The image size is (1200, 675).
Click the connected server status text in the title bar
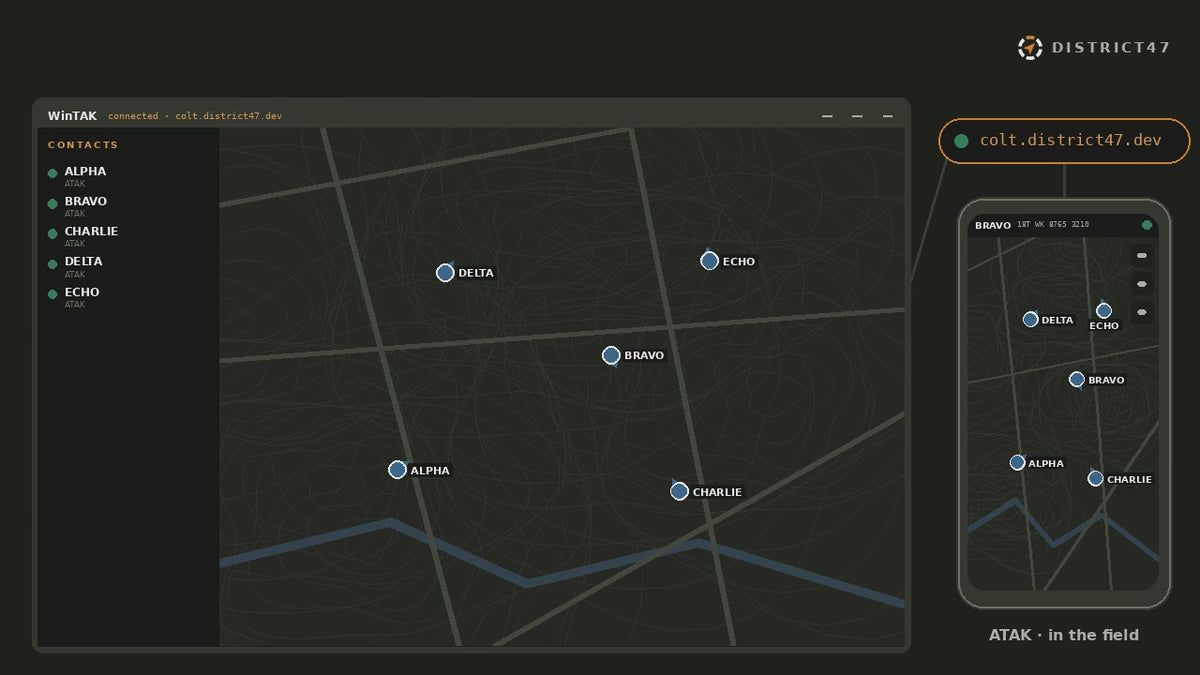tap(195, 116)
